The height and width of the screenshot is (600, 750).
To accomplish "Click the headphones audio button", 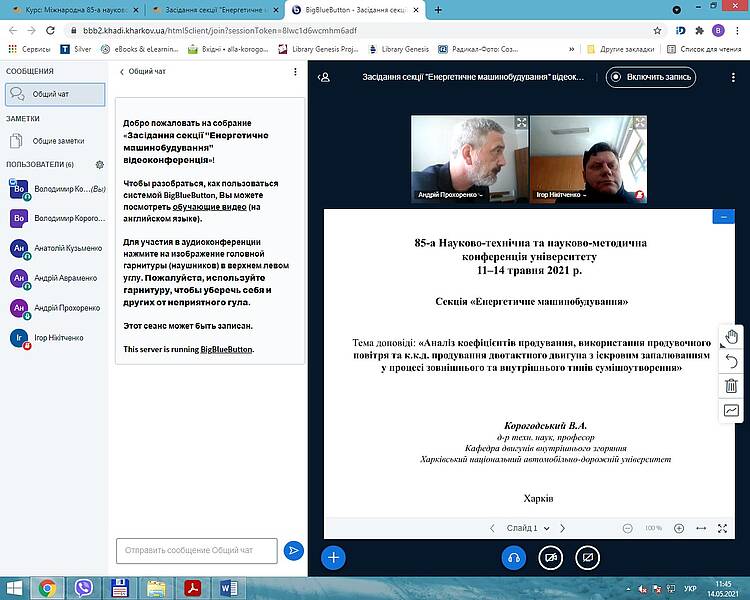I will [514, 557].
